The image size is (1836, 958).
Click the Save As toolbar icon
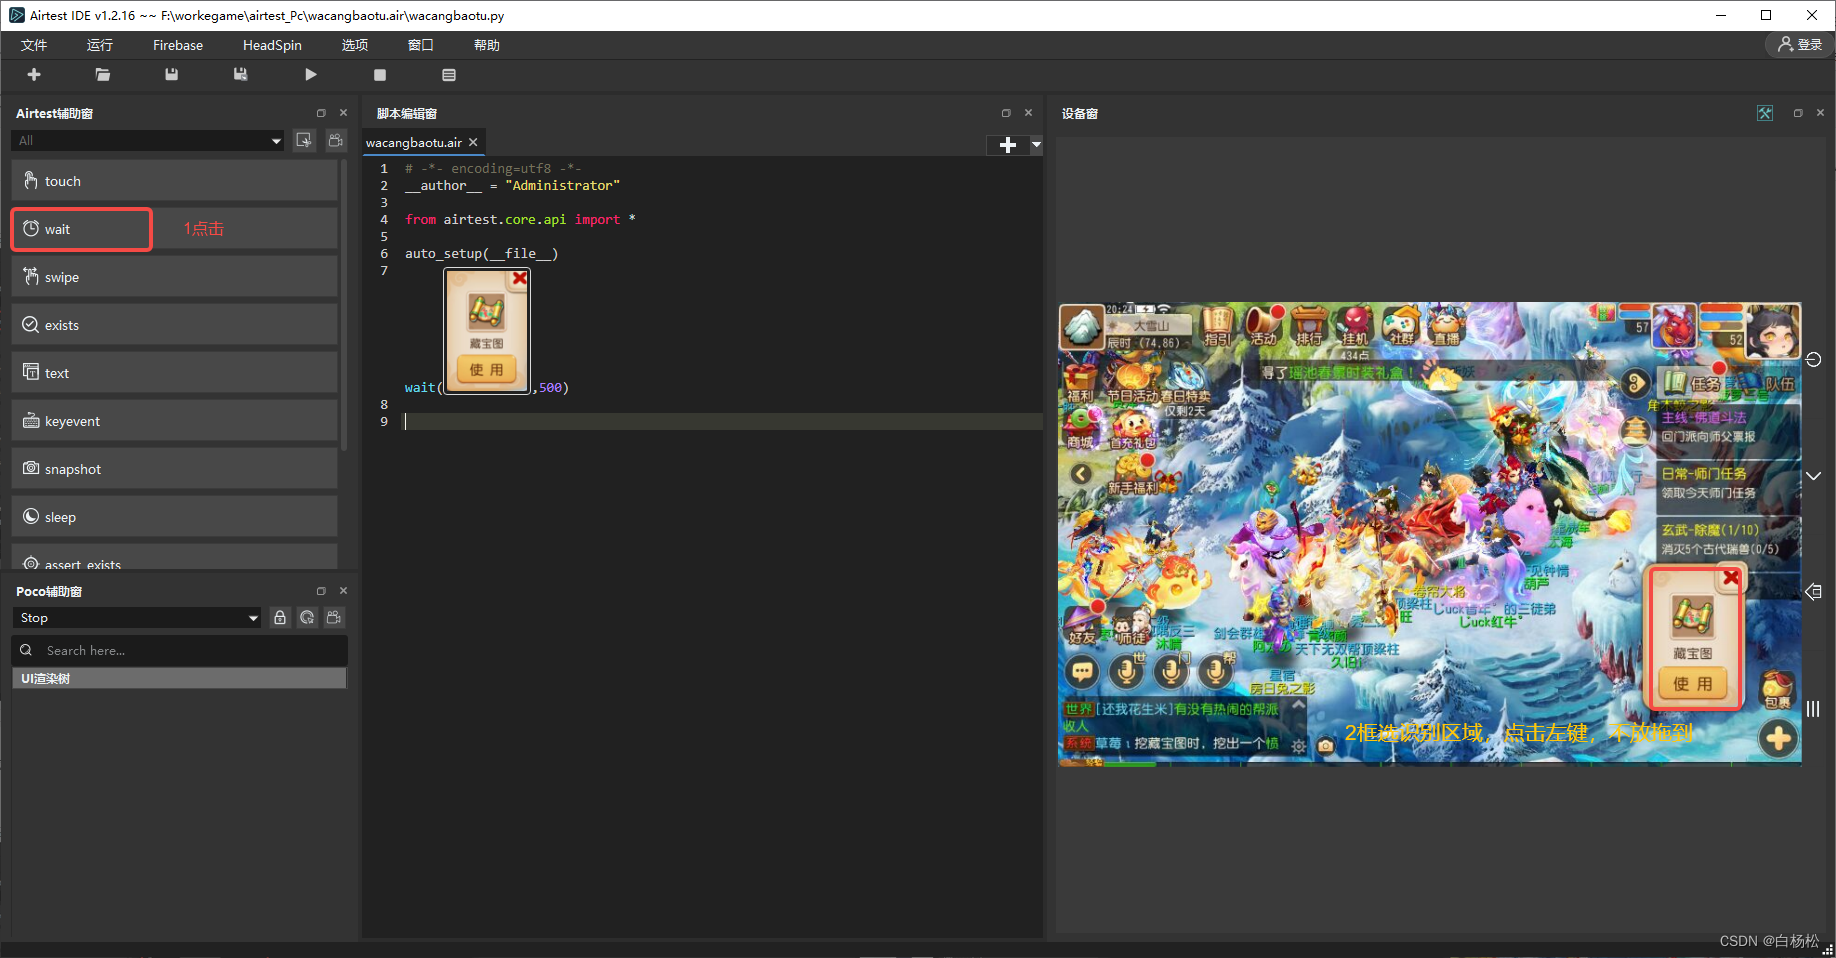tap(241, 75)
